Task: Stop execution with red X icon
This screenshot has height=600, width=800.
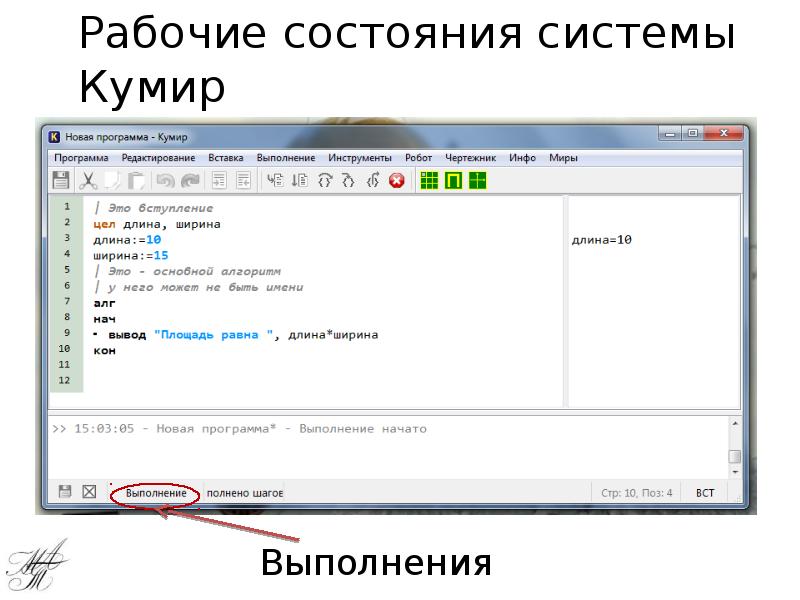Action: pyautogui.click(x=397, y=181)
